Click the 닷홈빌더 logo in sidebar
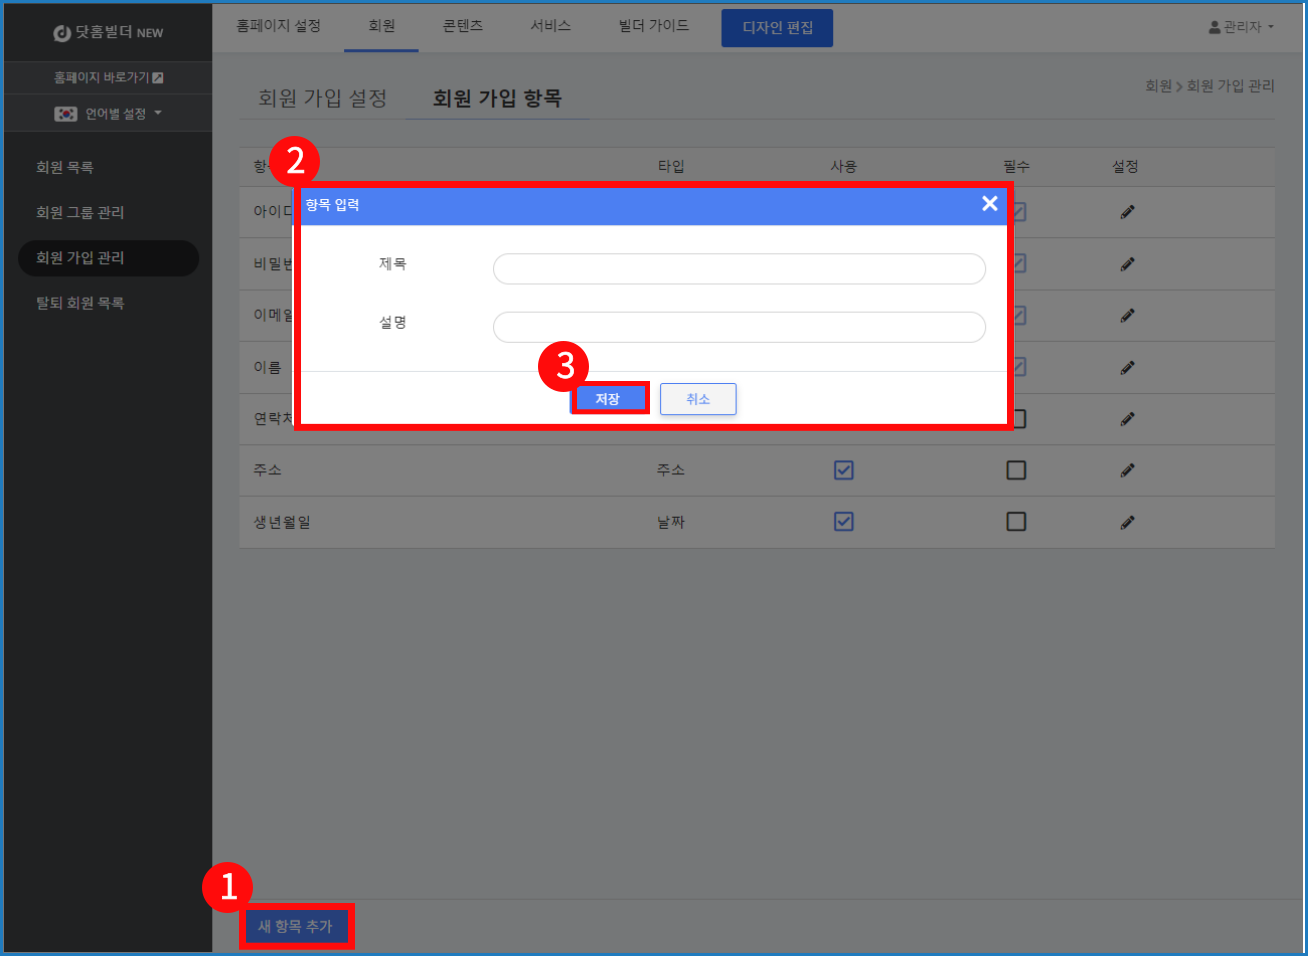This screenshot has width=1308, height=956. [108, 33]
